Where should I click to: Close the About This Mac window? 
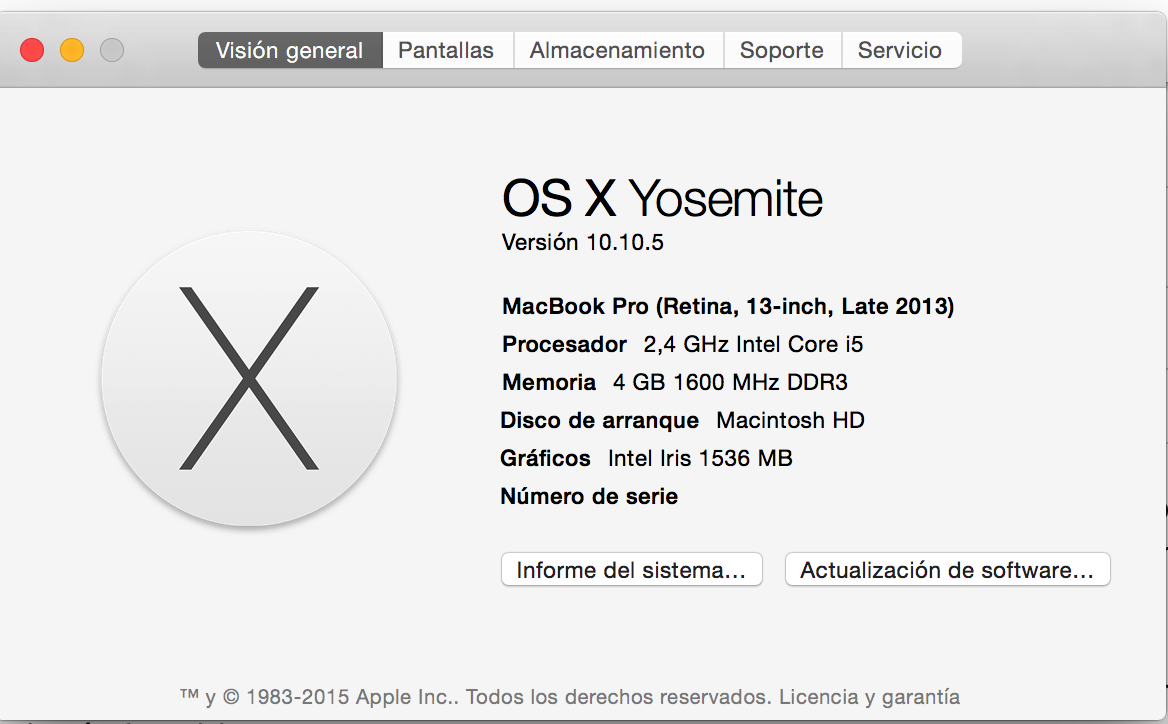(32, 50)
